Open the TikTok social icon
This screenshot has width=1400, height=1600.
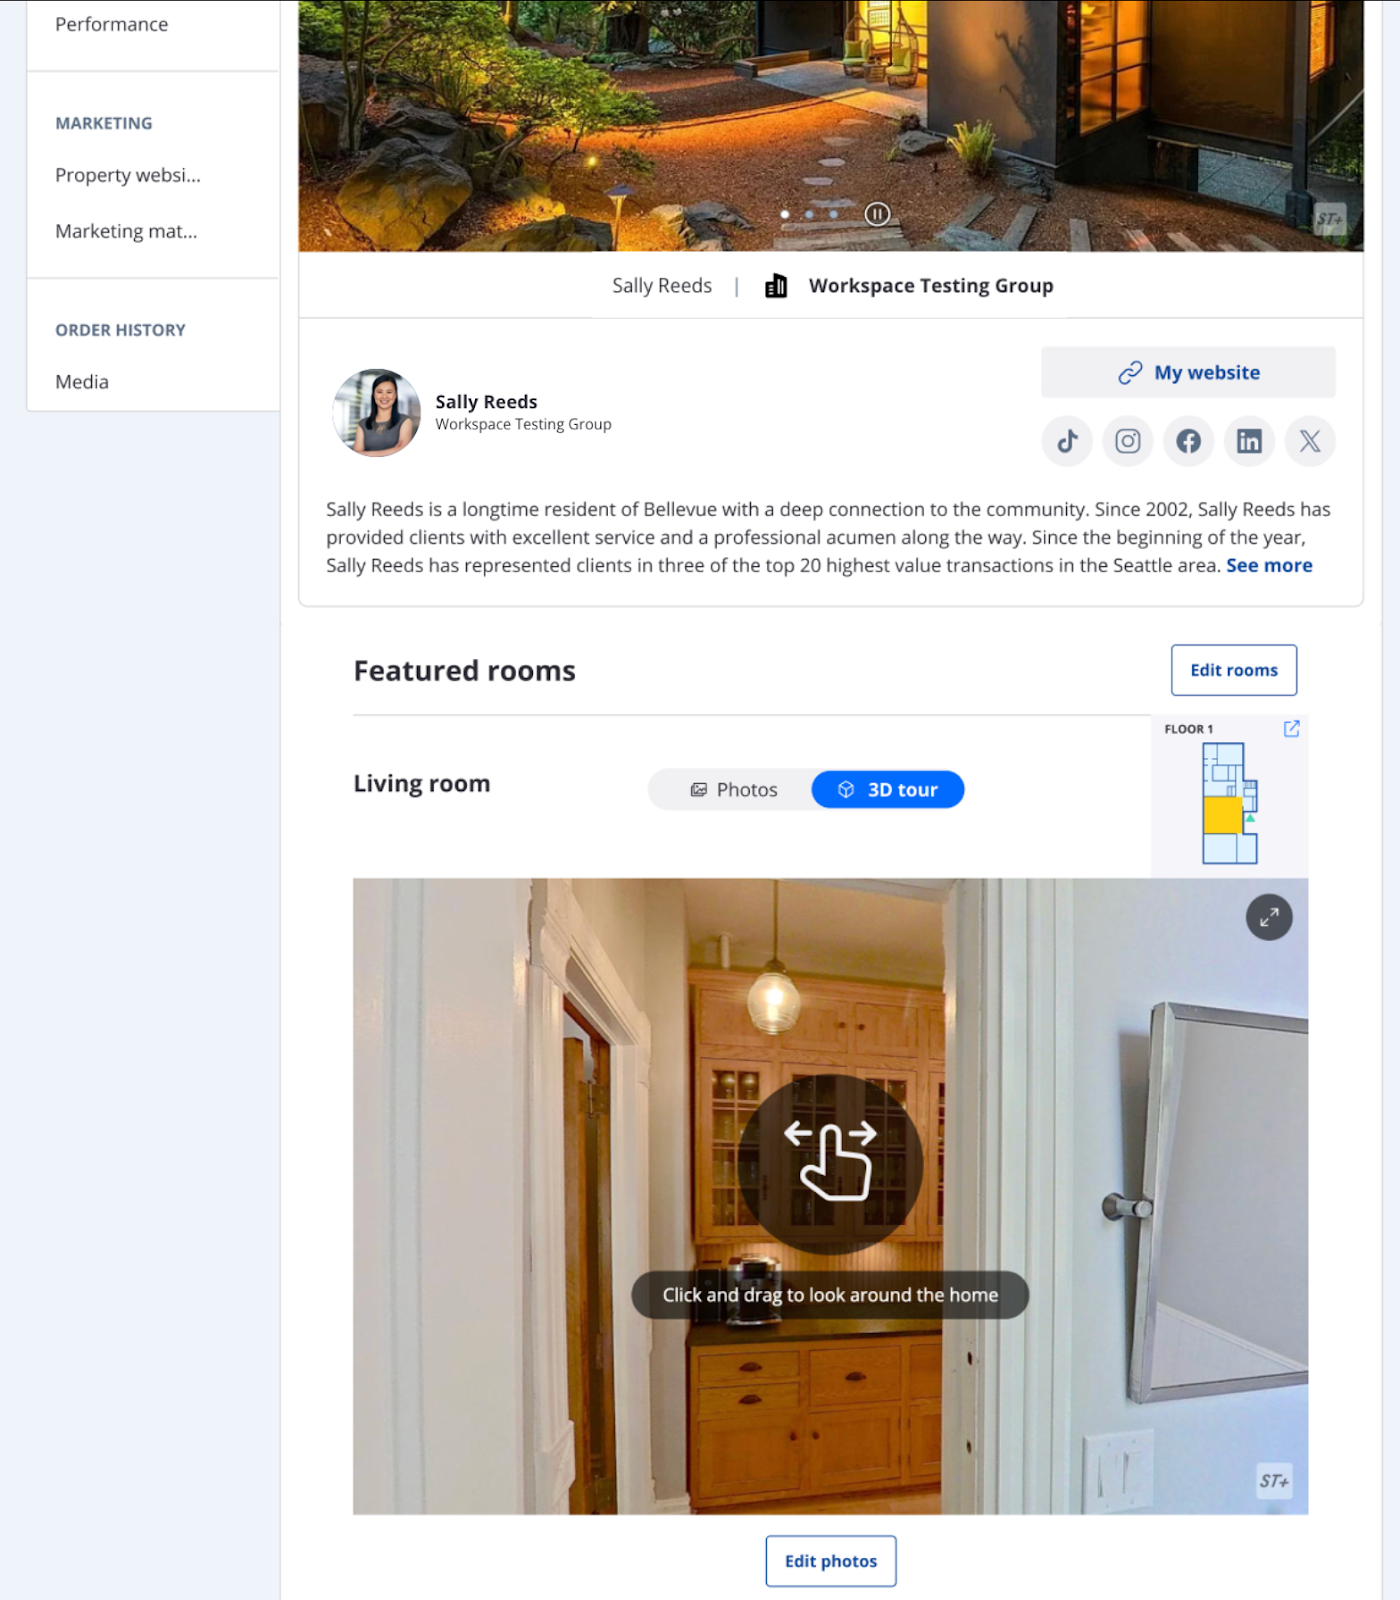[x=1067, y=441]
